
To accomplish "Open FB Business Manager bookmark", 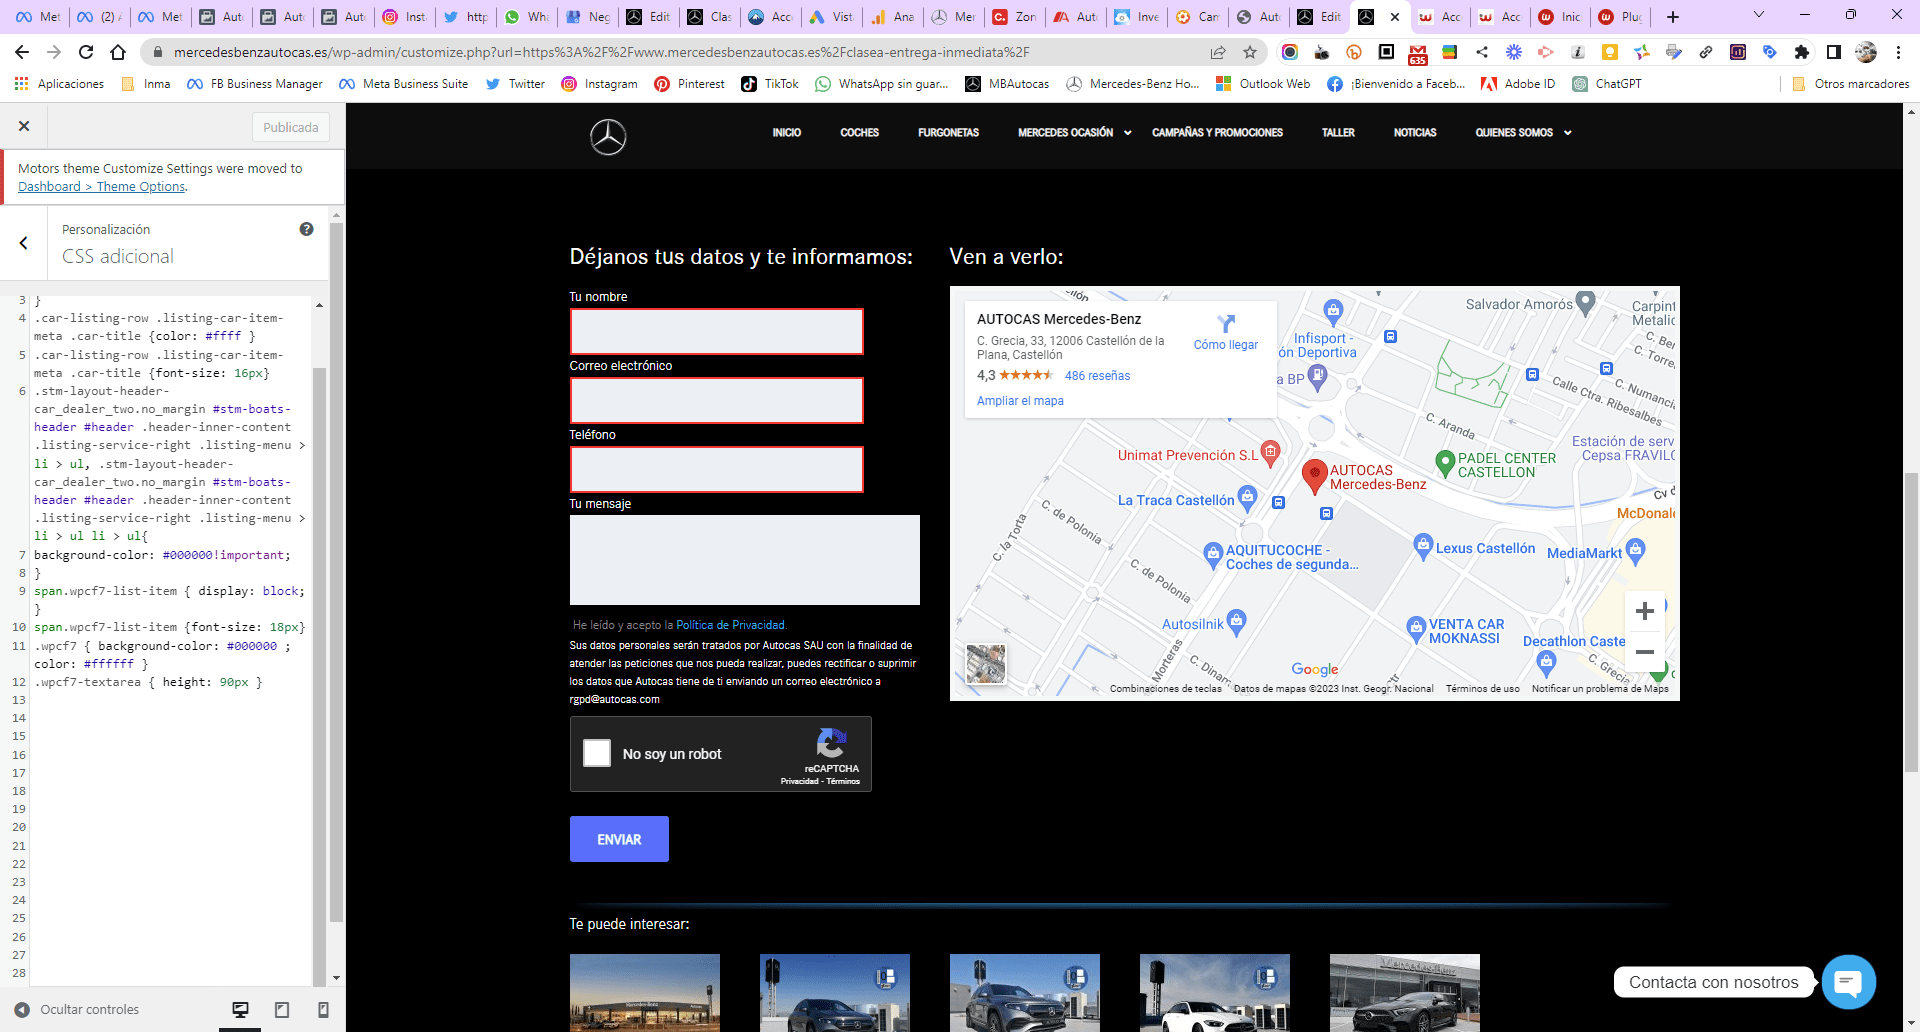I will tap(255, 84).
